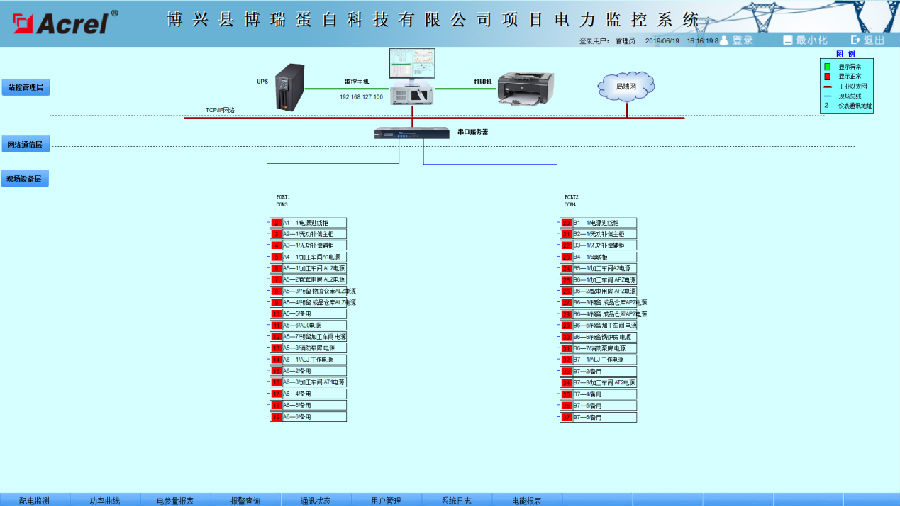This screenshot has height=506, width=900.
Task: Open the 电参量报表 tab
Action: pyautogui.click(x=175, y=500)
